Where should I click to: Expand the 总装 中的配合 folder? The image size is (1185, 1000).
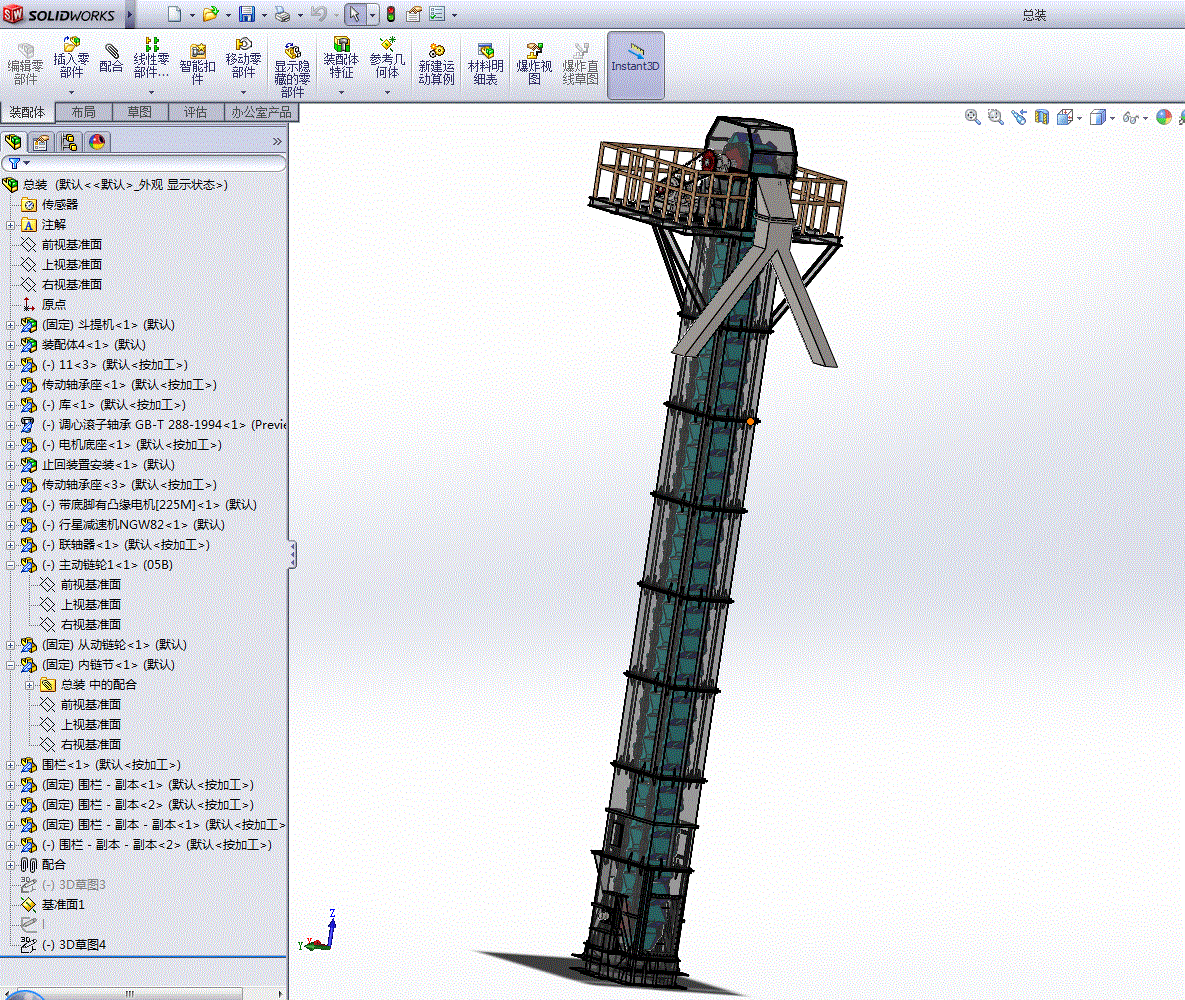pyautogui.click(x=29, y=685)
